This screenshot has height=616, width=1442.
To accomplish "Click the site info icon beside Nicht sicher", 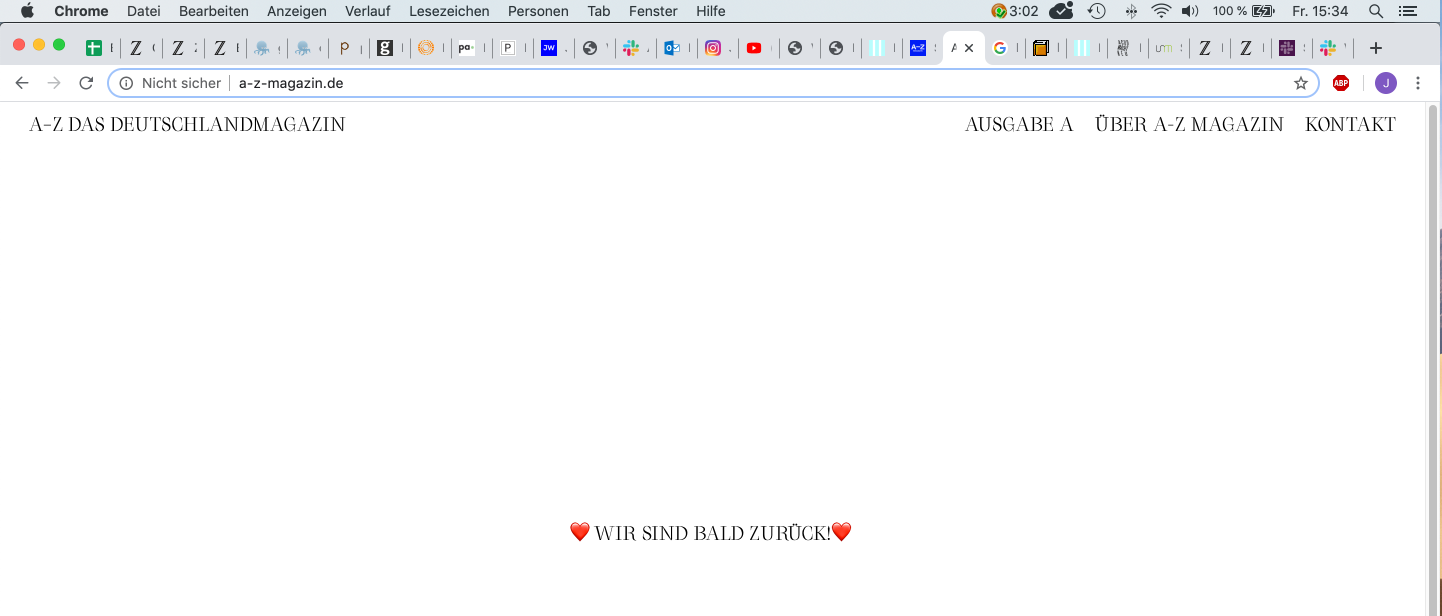I will click(126, 83).
